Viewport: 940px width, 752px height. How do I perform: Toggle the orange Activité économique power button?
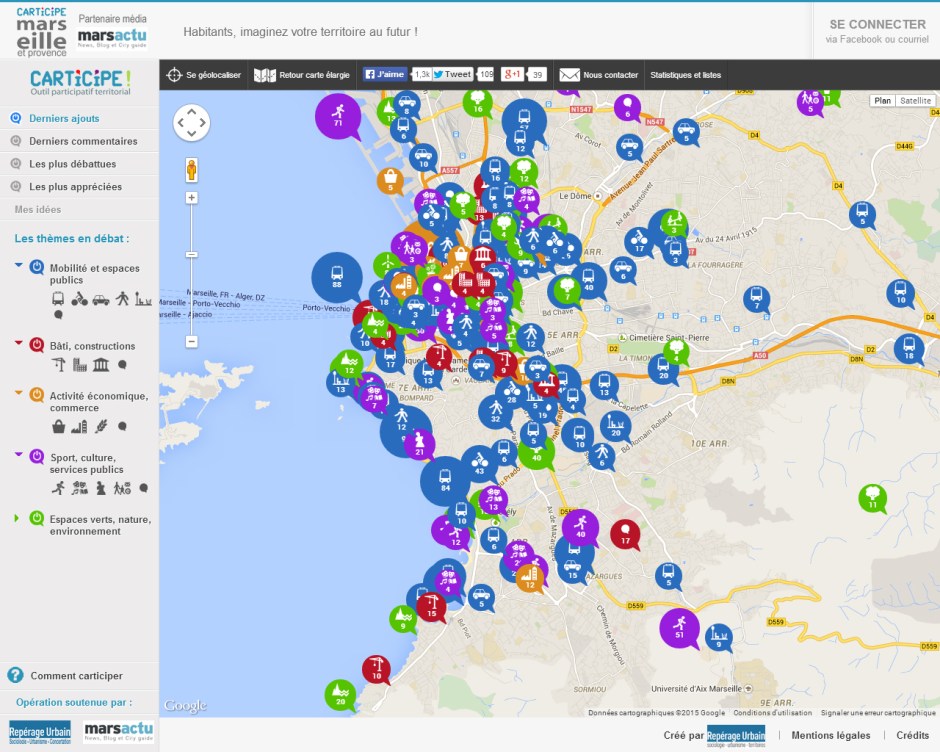37,396
